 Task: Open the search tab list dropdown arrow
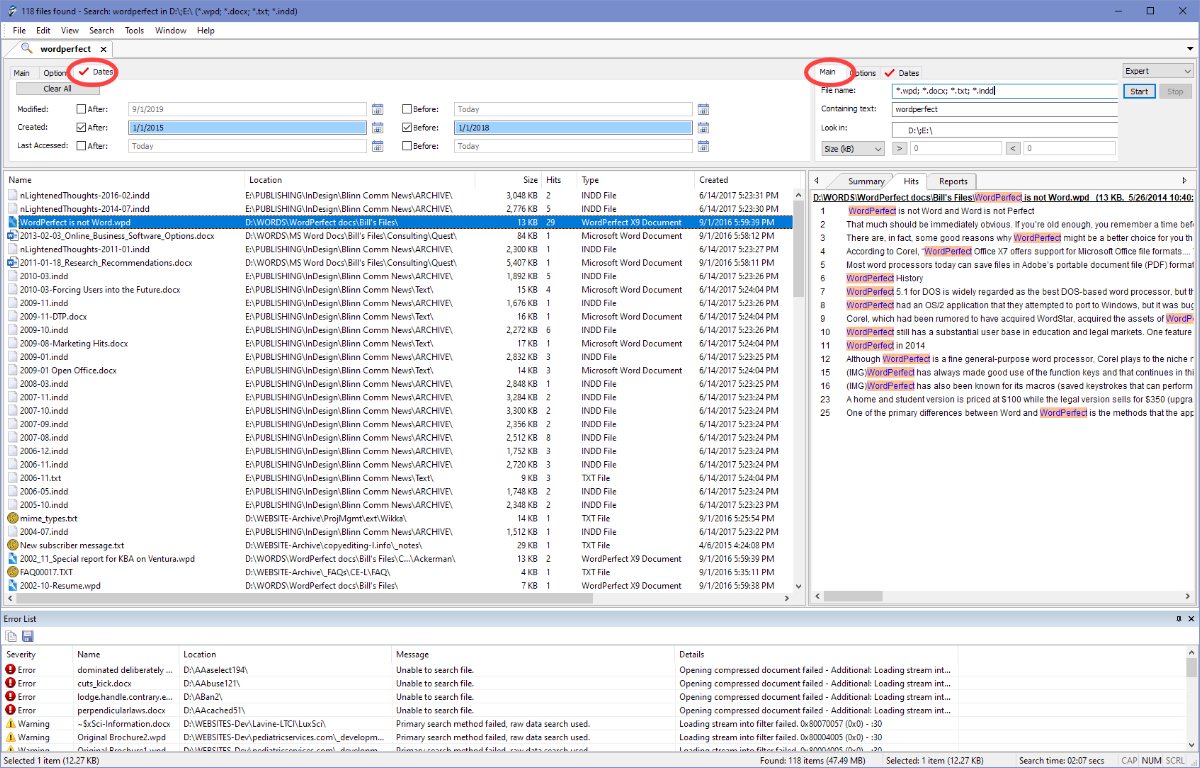[x=1190, y=49]
